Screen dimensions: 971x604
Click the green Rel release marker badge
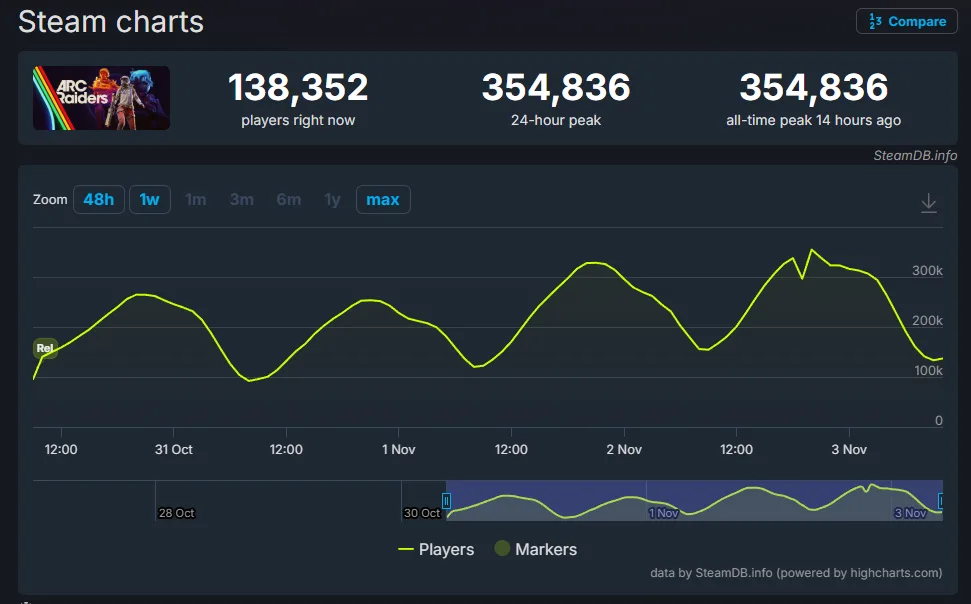pyautogui.click(x=45, y=348)
